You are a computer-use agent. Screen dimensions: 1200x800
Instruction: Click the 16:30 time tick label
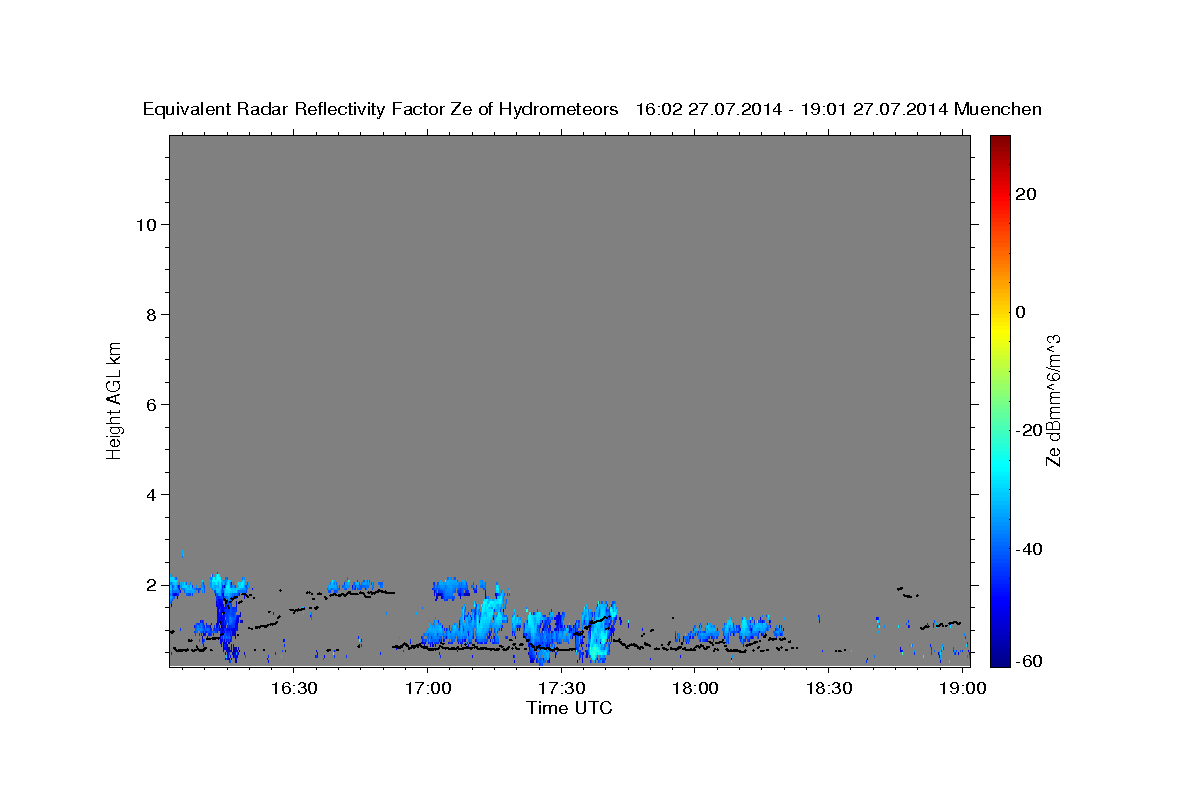295,688
